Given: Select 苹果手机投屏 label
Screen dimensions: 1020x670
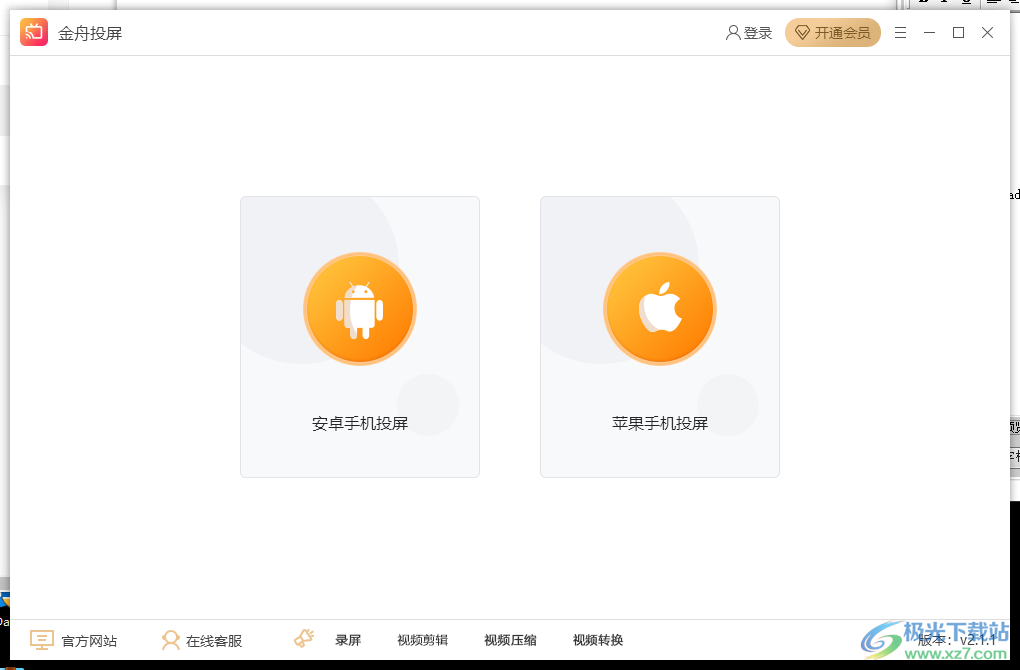Looking at the screenshot, I should pyautogui.click(x=660, y=423).
